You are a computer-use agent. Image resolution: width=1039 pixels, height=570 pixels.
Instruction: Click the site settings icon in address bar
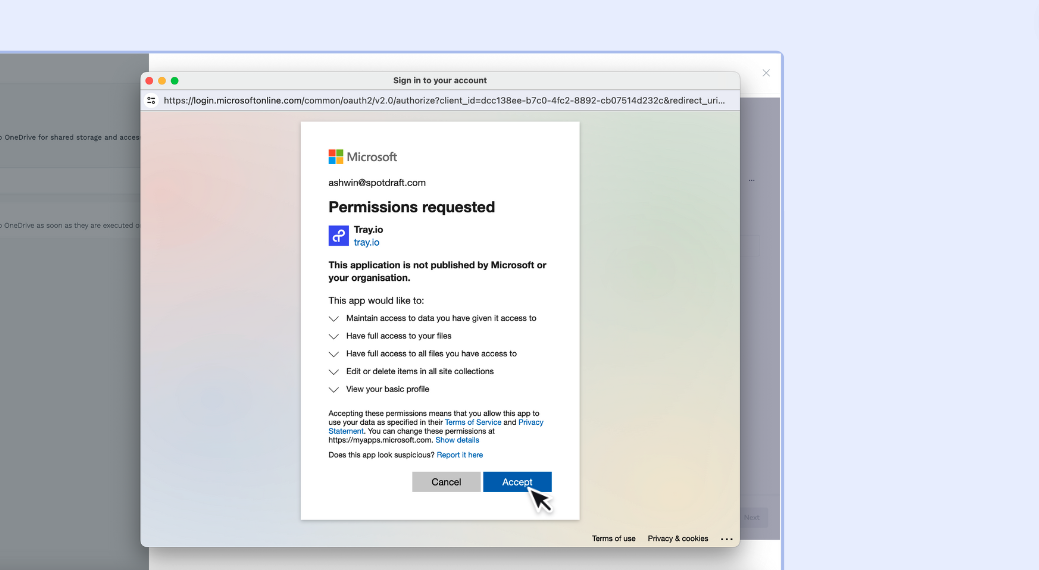[x=151, y=101]
